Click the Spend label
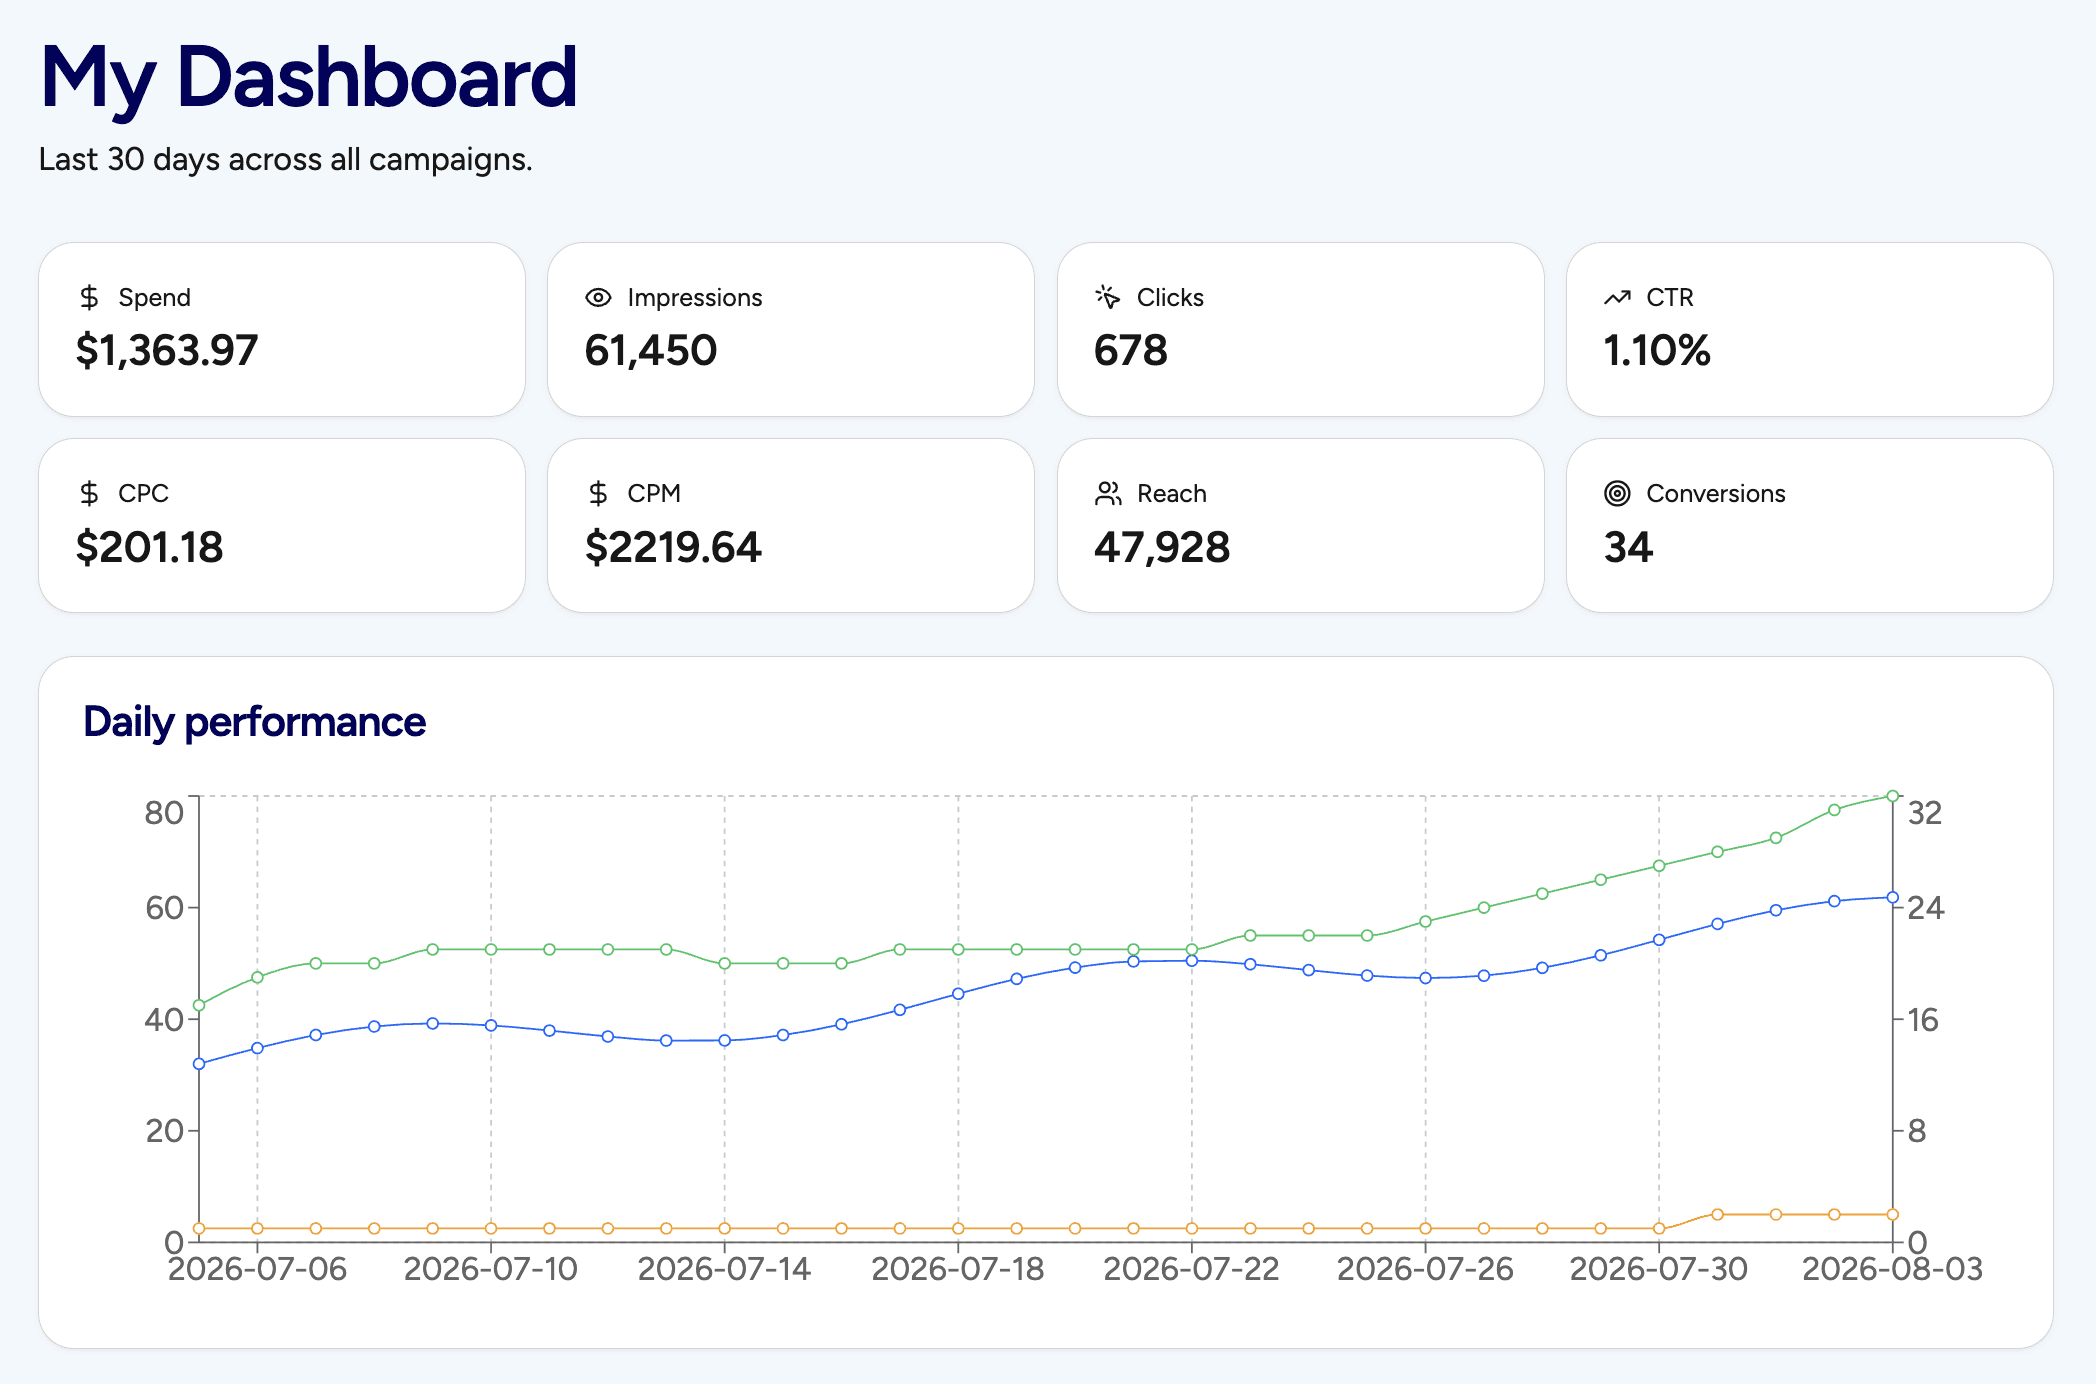2096x1384 pixels. point(154,298)
